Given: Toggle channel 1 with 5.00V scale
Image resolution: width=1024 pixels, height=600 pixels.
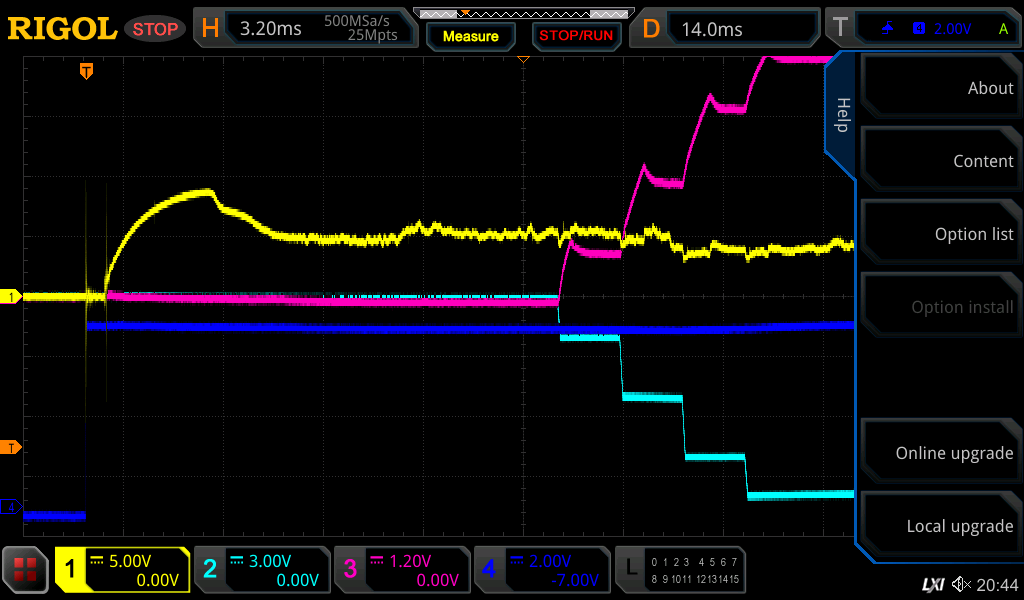Looking at the screenshot, I should click(x=123, y=570).
